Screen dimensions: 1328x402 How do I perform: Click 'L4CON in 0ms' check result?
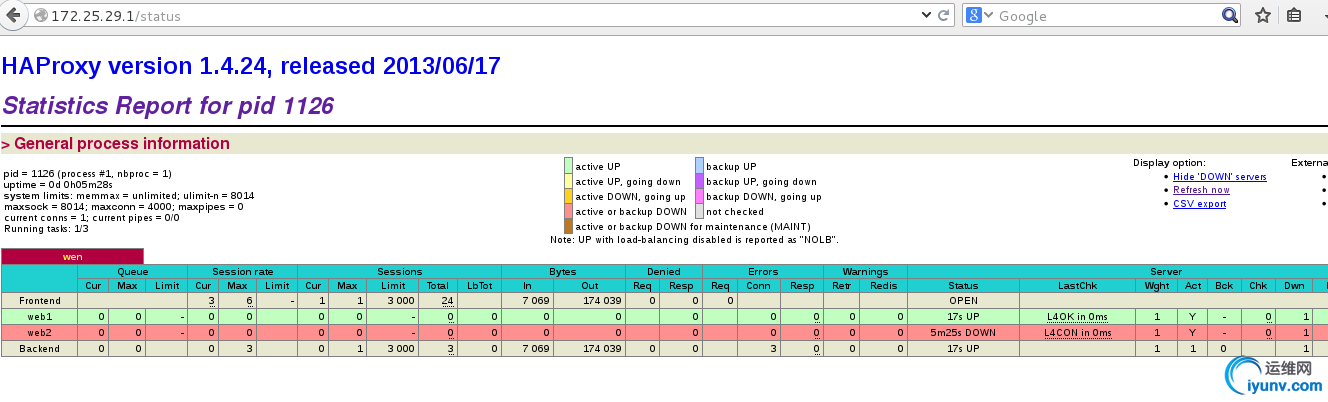click(1077, 332)
